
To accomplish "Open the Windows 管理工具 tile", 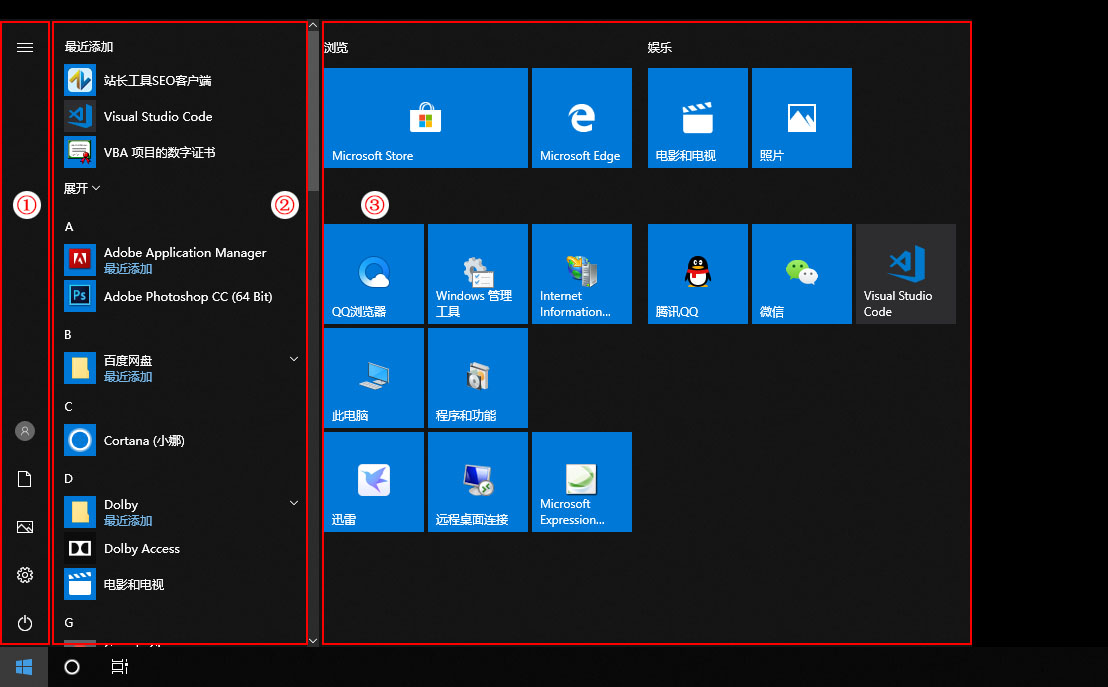I will click(x=478, y=274).
